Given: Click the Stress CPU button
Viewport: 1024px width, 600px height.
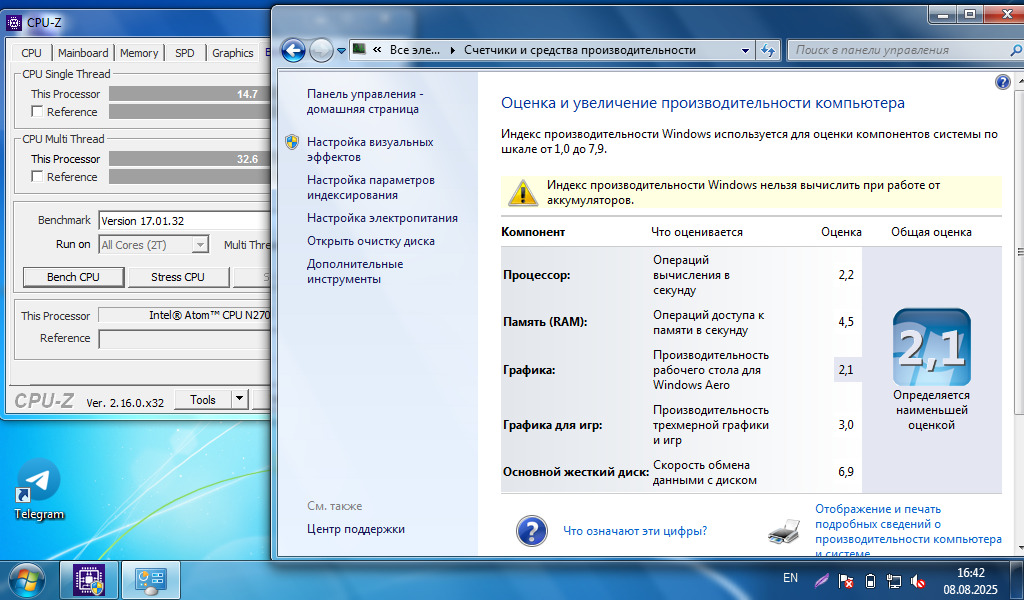Looking at the screenshot, I should click(178, 277).
